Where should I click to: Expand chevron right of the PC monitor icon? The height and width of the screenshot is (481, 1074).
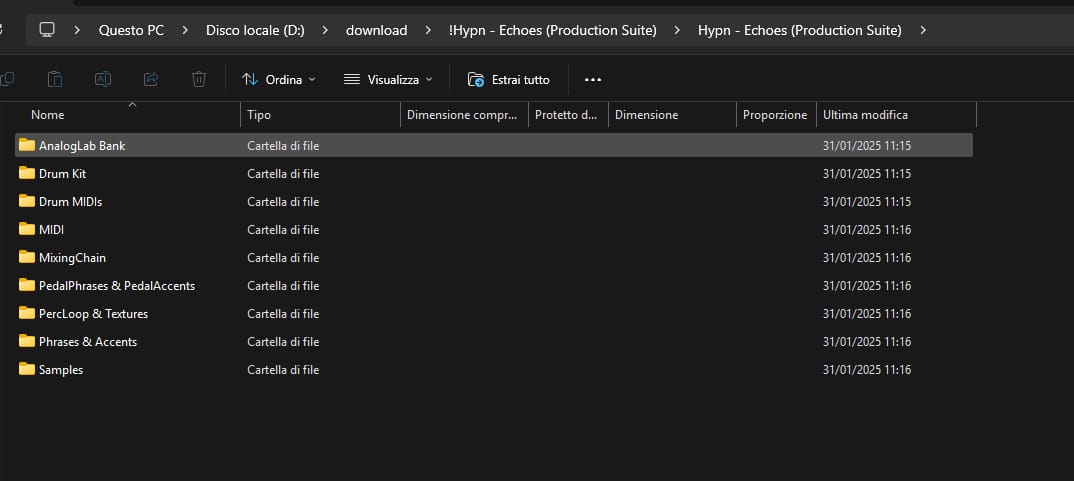[x=77, y=30]
